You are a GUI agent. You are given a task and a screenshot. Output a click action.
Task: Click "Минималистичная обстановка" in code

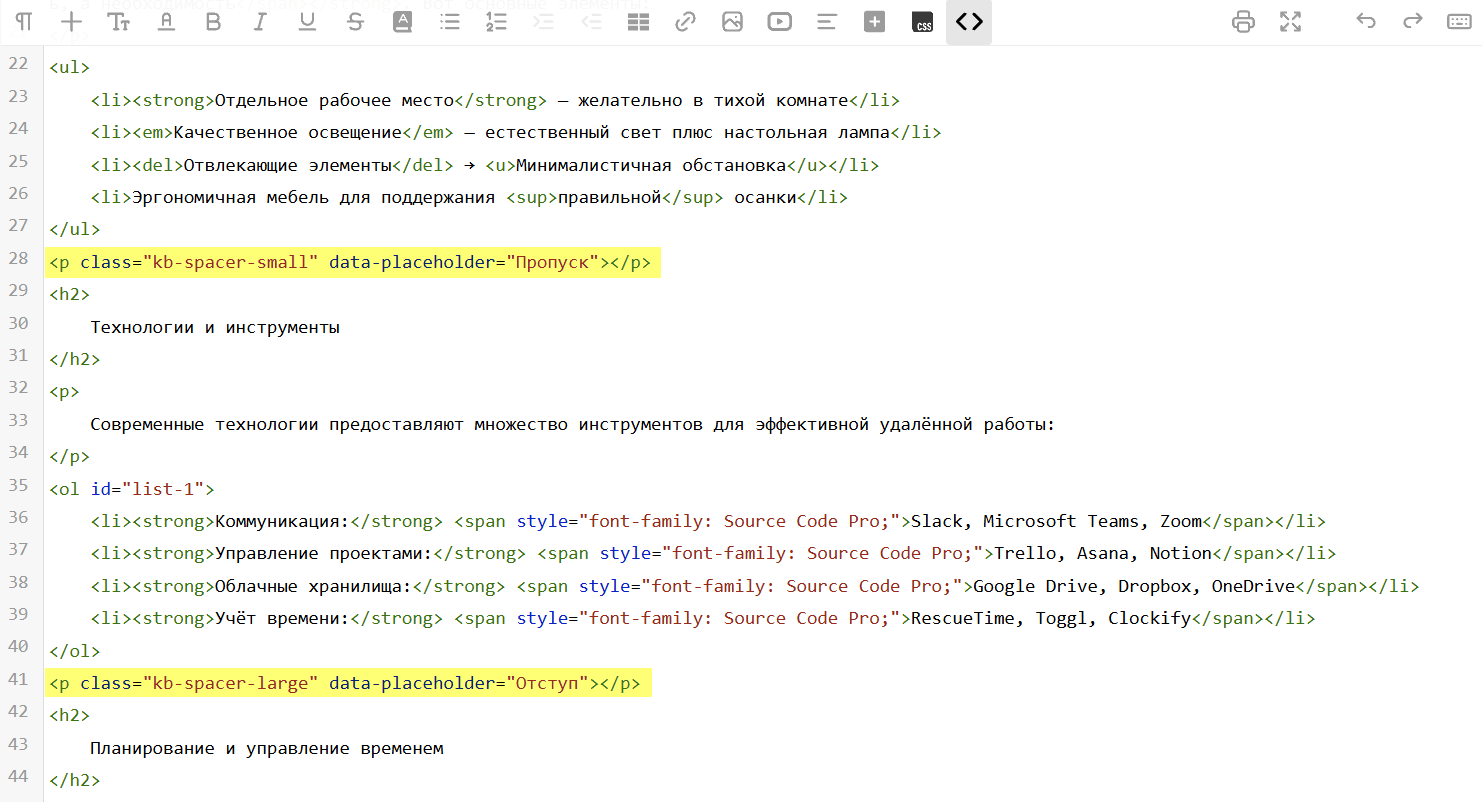[651, 165]
